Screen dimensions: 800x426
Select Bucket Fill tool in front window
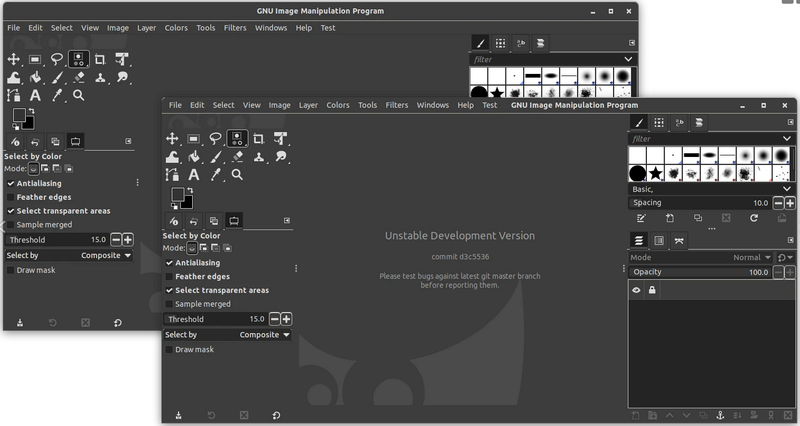click(194, 157)
